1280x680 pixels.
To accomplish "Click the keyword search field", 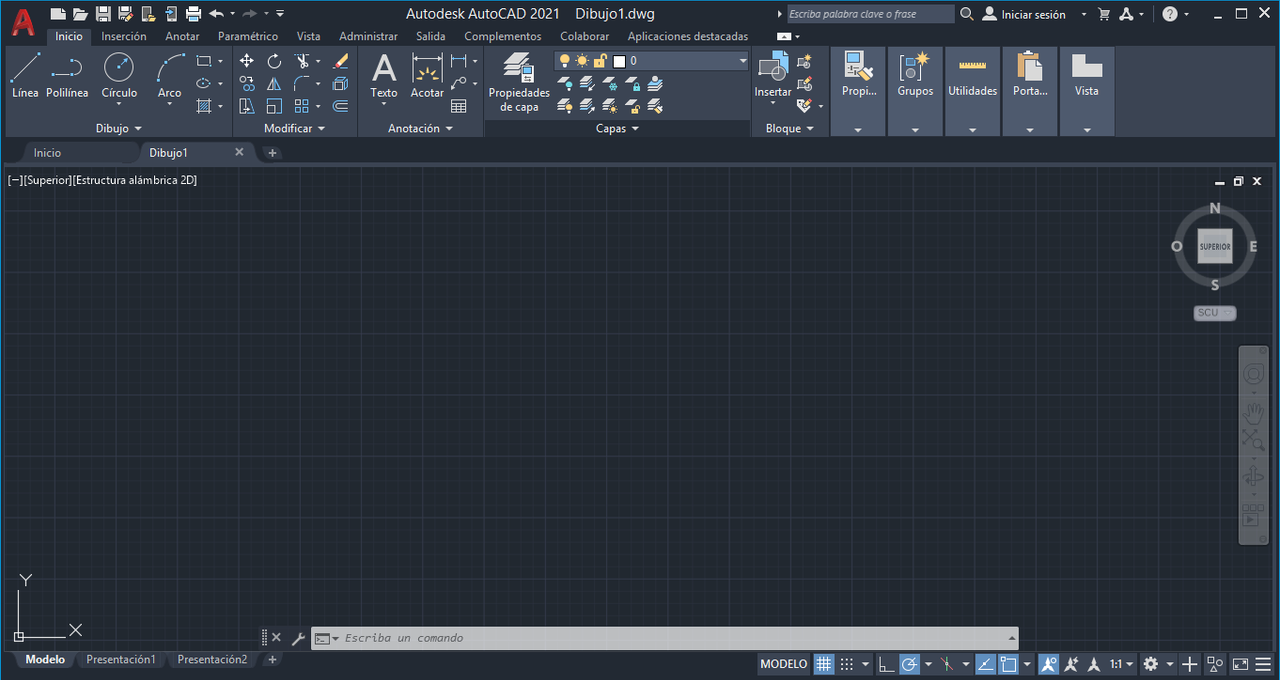I will 870,14.
